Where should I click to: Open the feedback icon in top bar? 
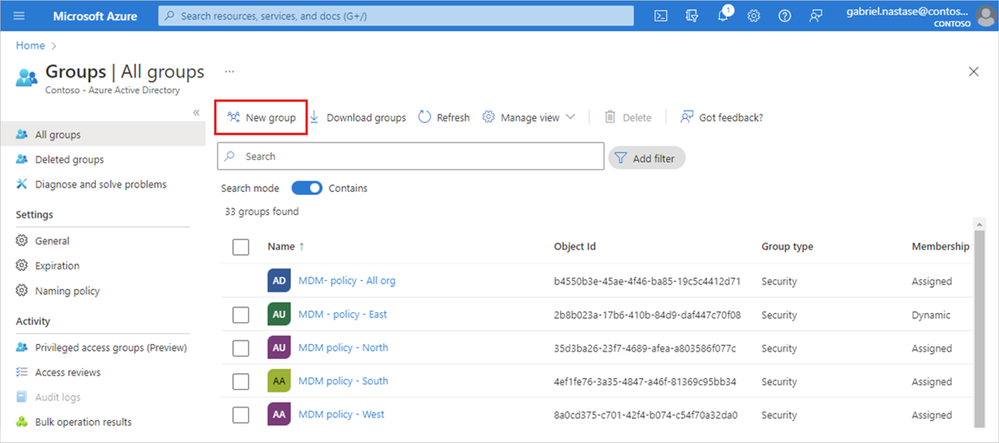pos(816,16)
